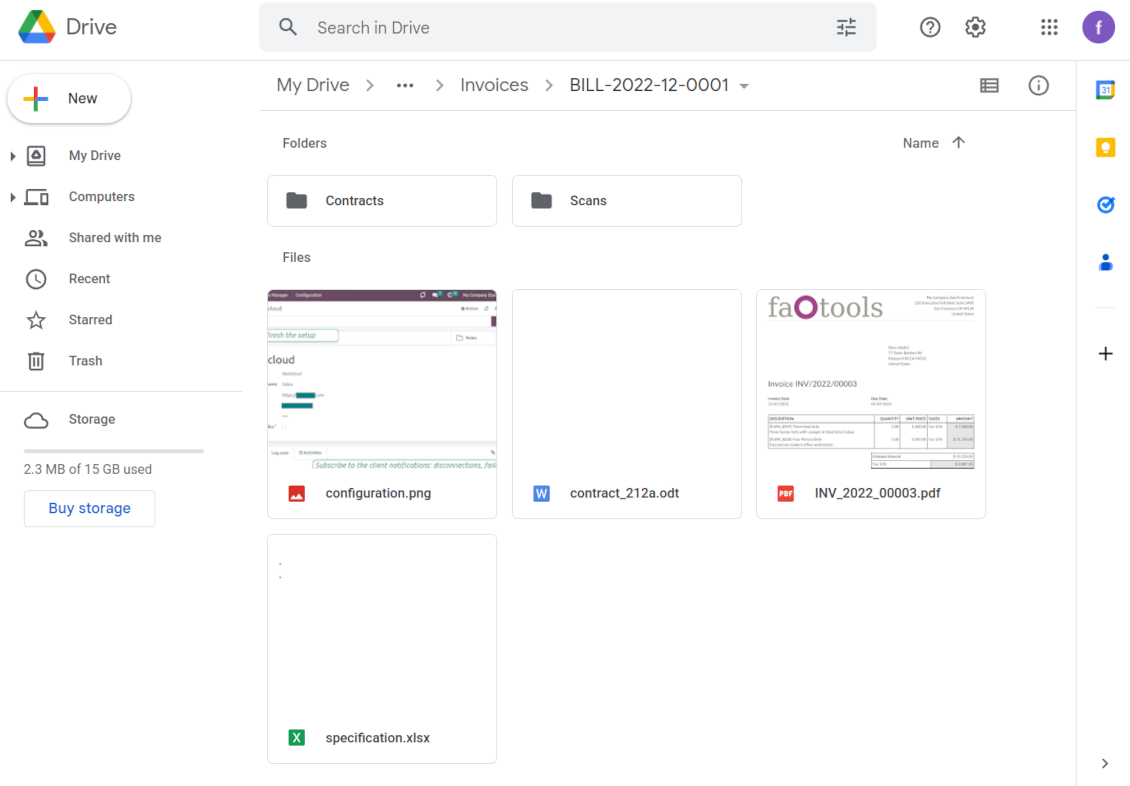Switch to list layout view
This screenshot has width=1130, height=786.
point(989,86)
